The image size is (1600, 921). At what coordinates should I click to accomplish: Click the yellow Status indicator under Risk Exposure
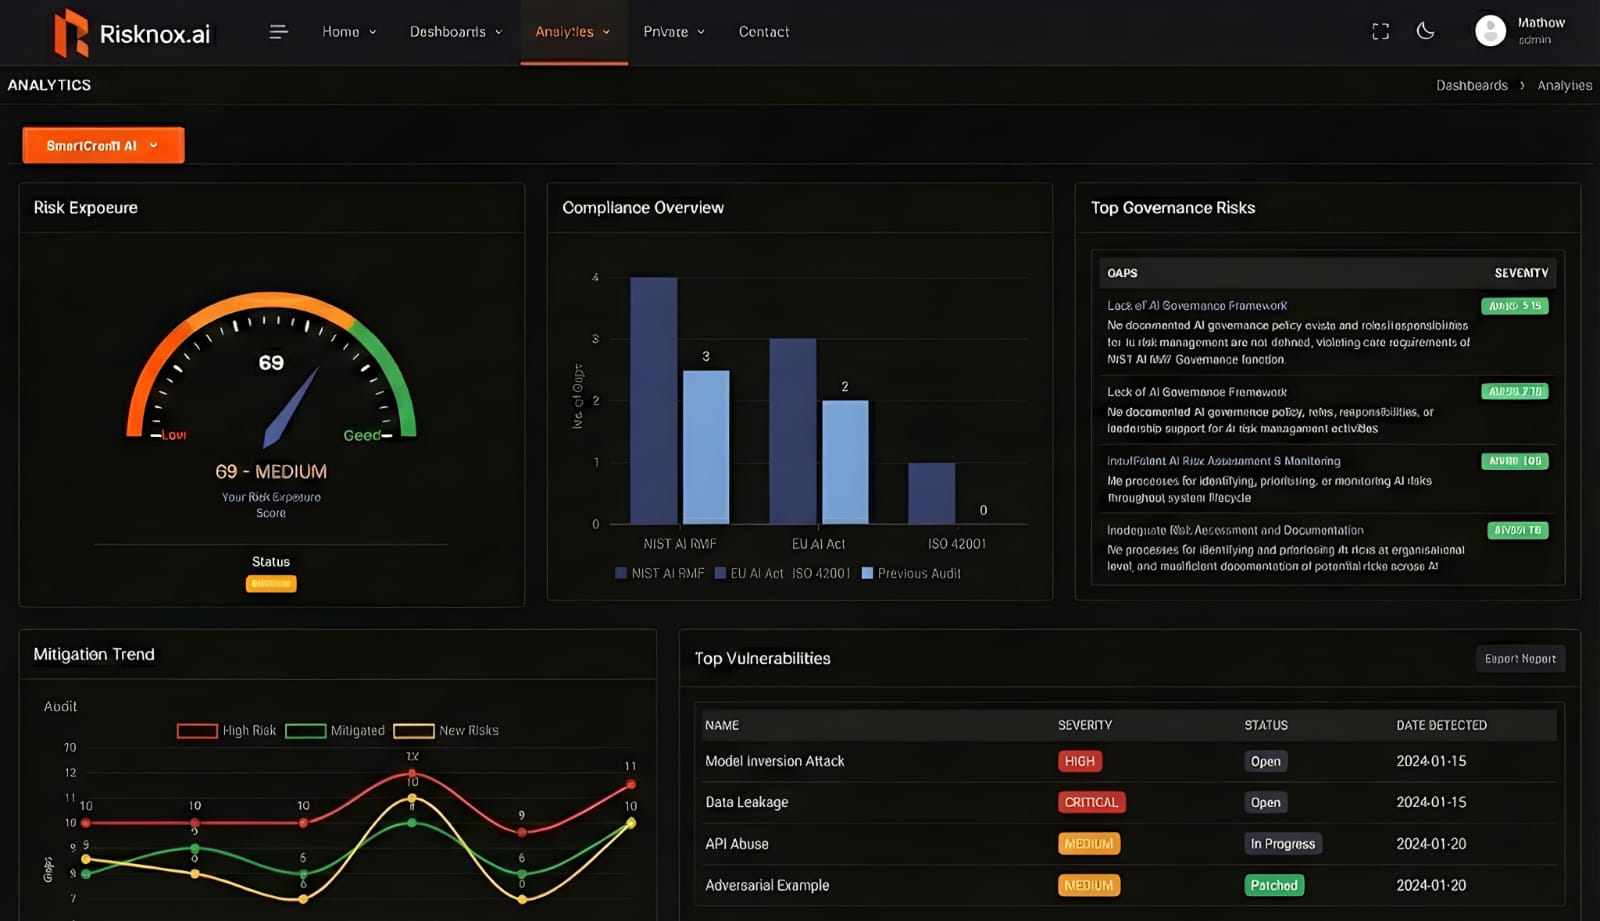coord(271,584)
